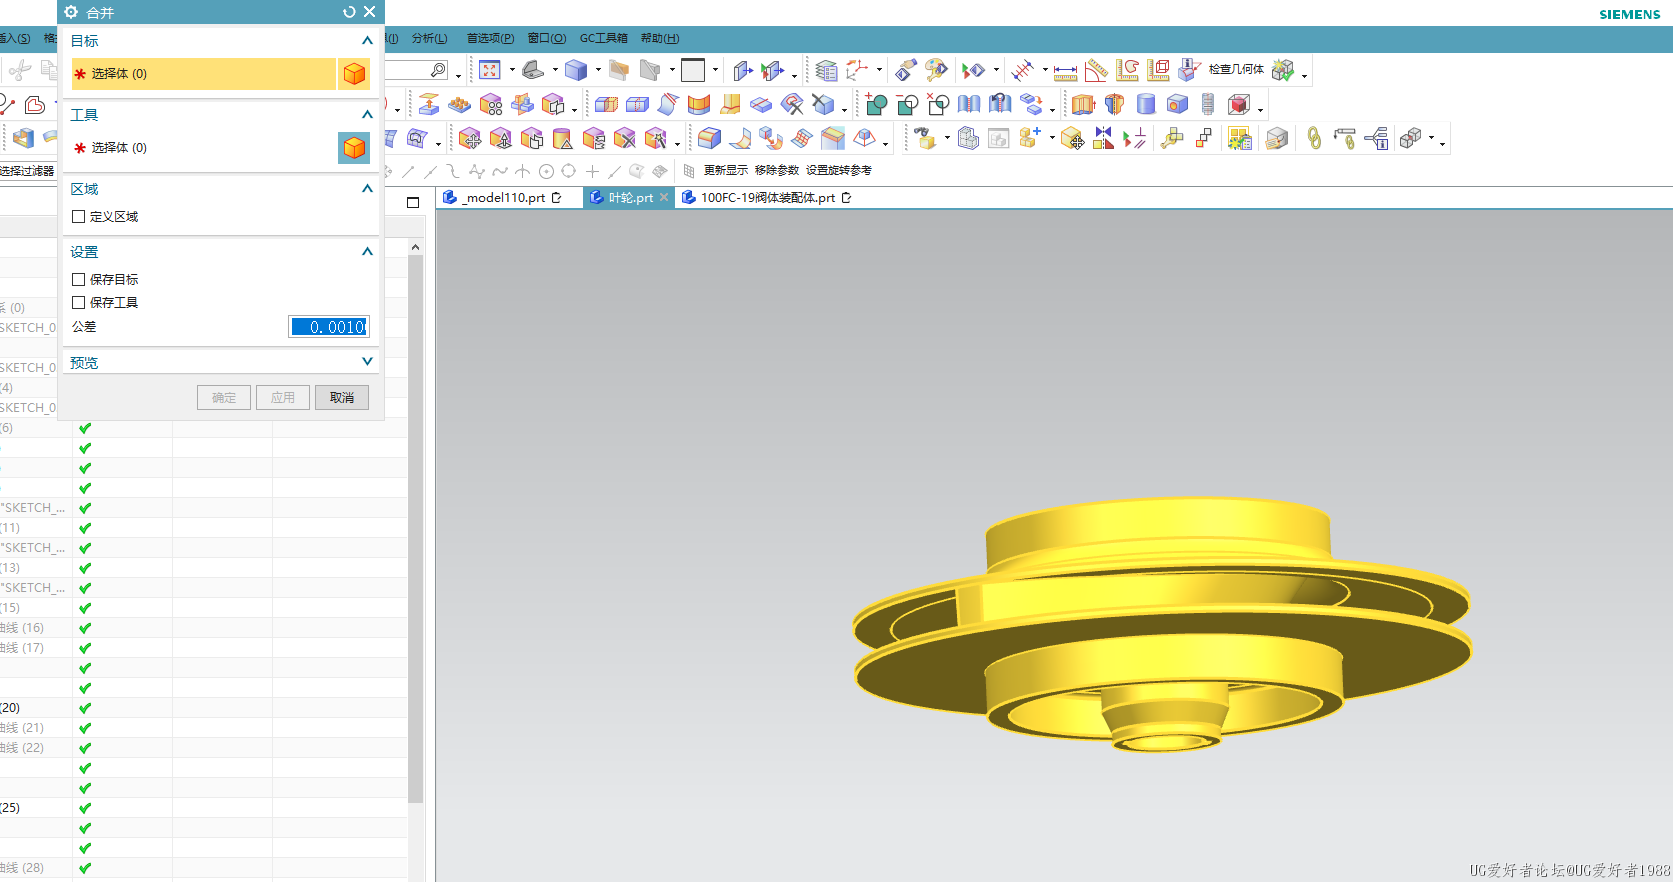The image size is (1673, 882).
Task: Click the part navigator vertical scrollbar
Action: tap(415, 528)
